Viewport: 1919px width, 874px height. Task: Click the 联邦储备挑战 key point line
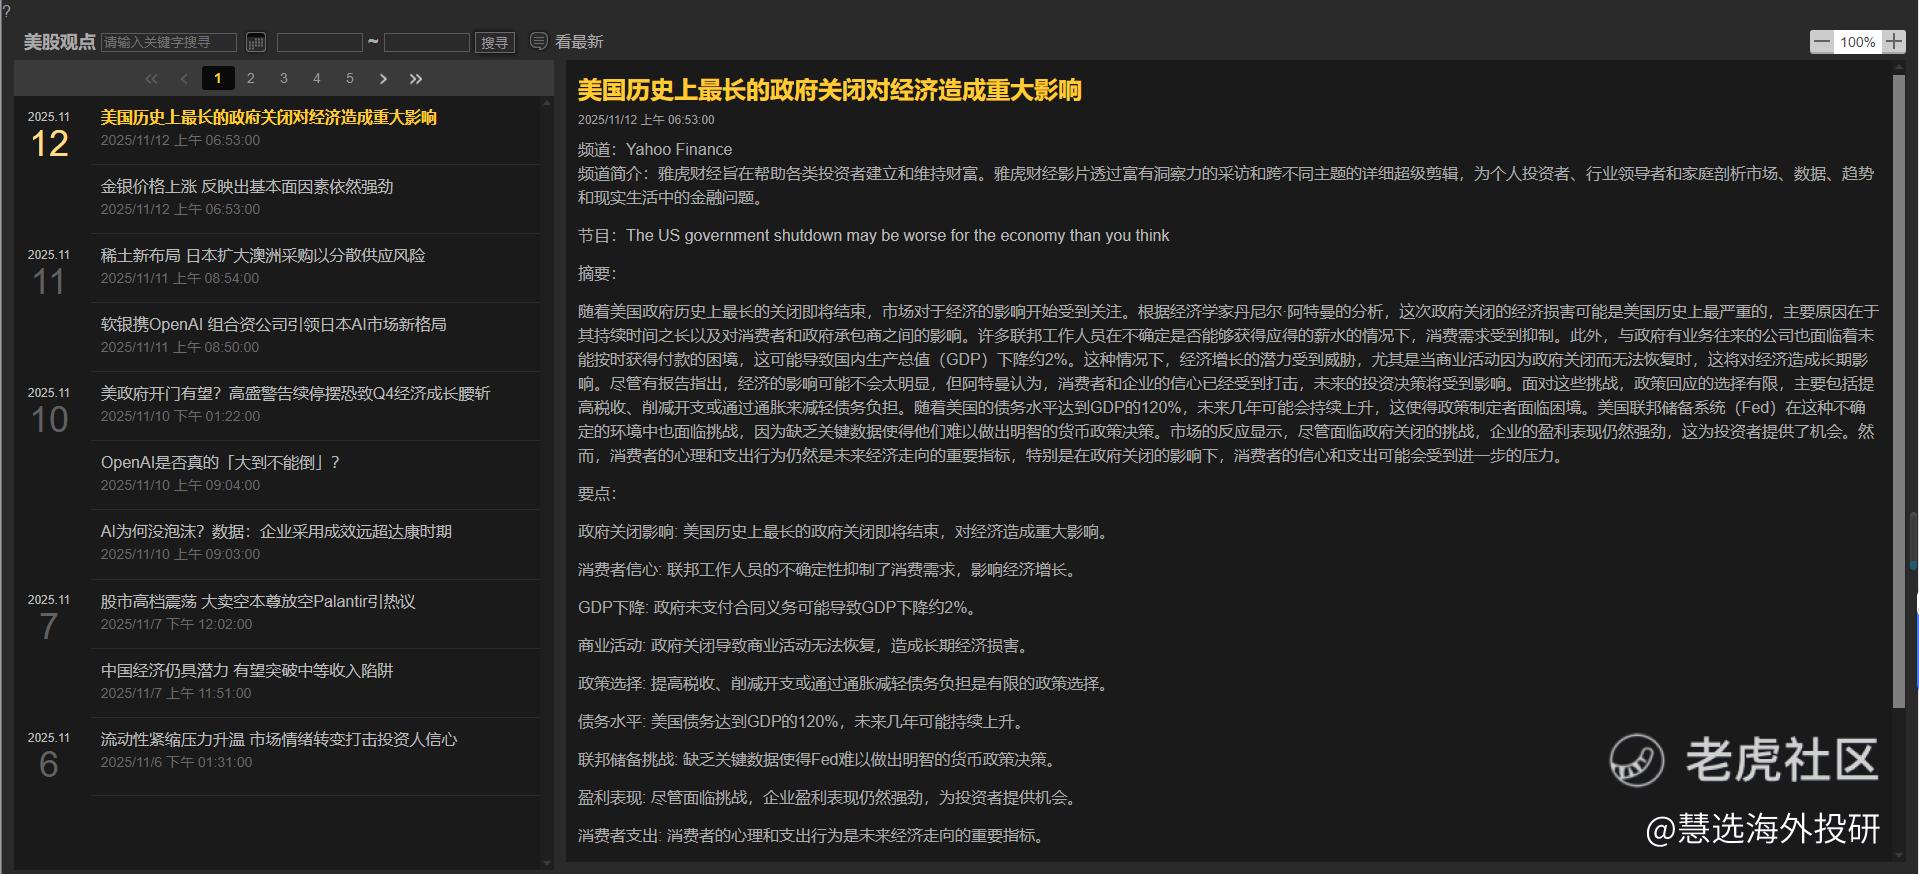[x=818, y=759]
